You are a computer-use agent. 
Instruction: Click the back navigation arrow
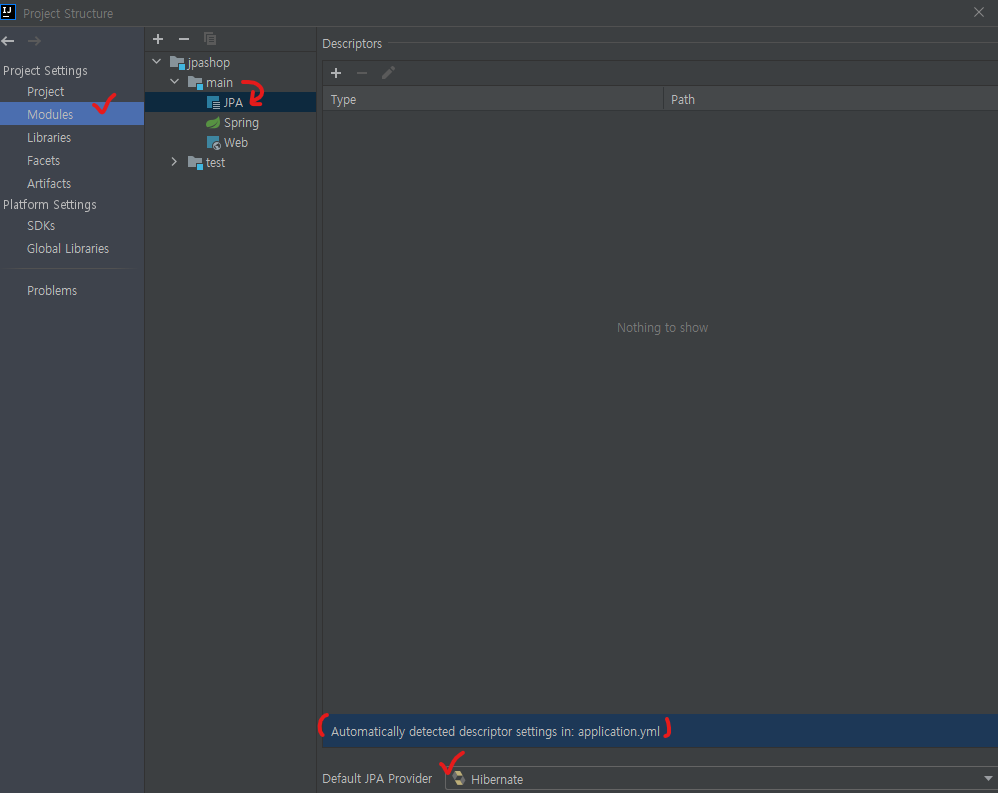(8, 41)
